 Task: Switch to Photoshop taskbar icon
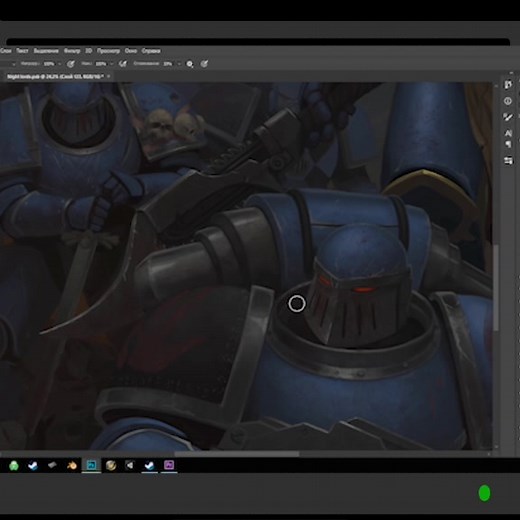coord(91,465)
